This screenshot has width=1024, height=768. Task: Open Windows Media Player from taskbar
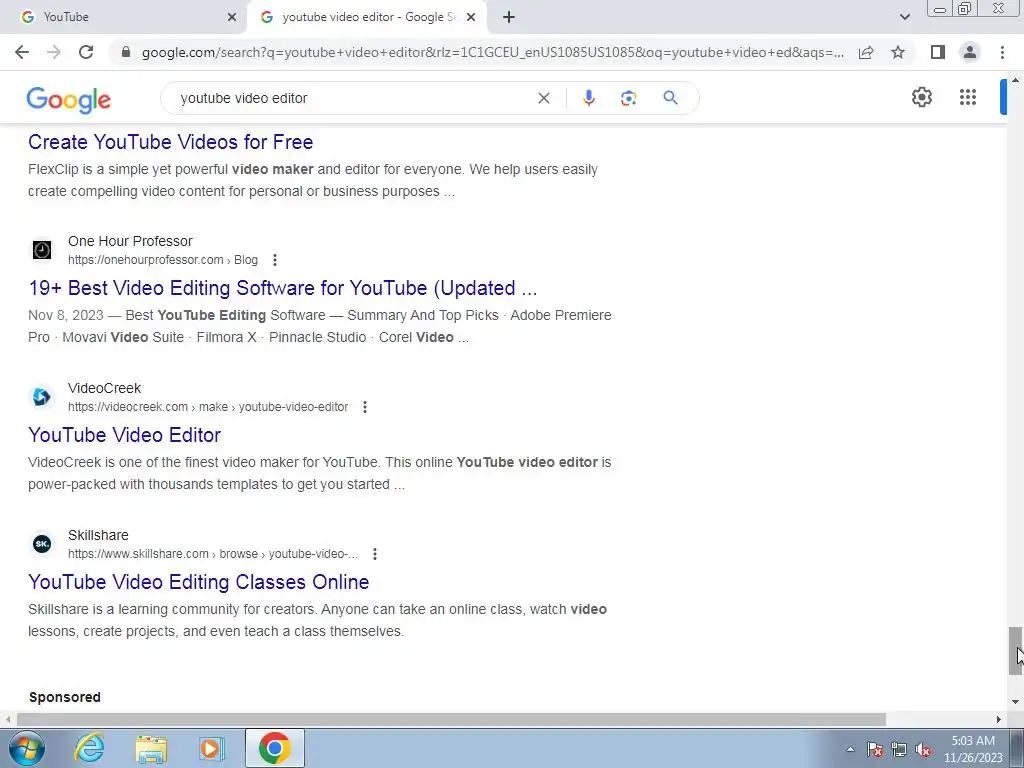(210, 748)
